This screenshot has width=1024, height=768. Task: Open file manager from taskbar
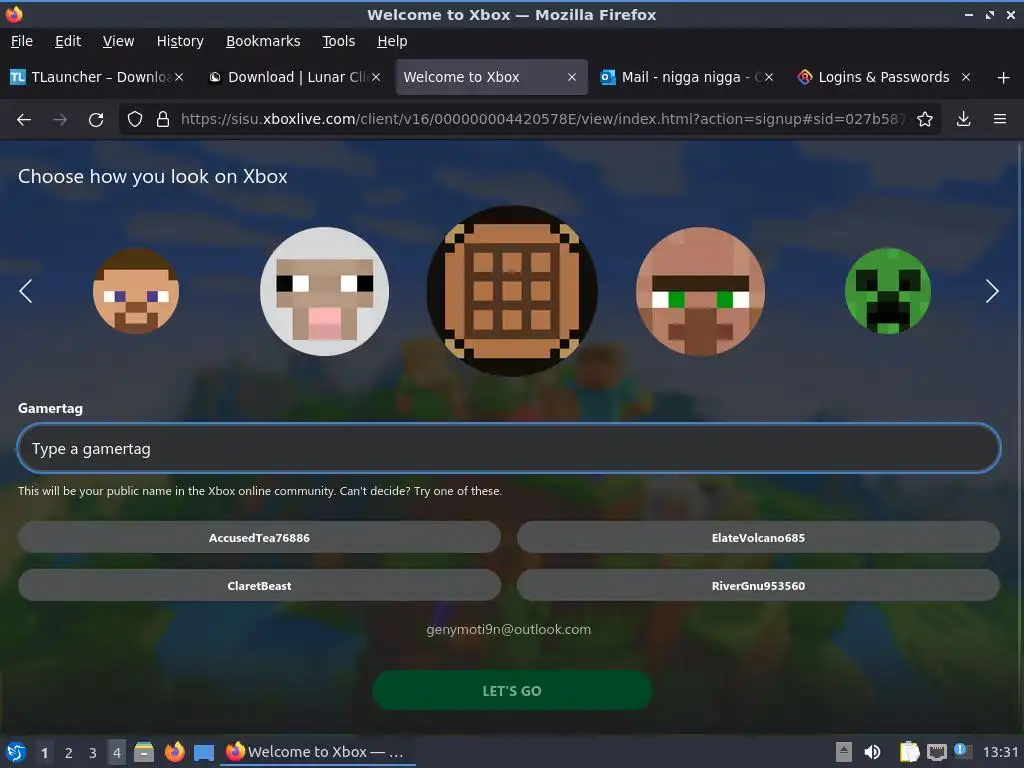point(144,752)
